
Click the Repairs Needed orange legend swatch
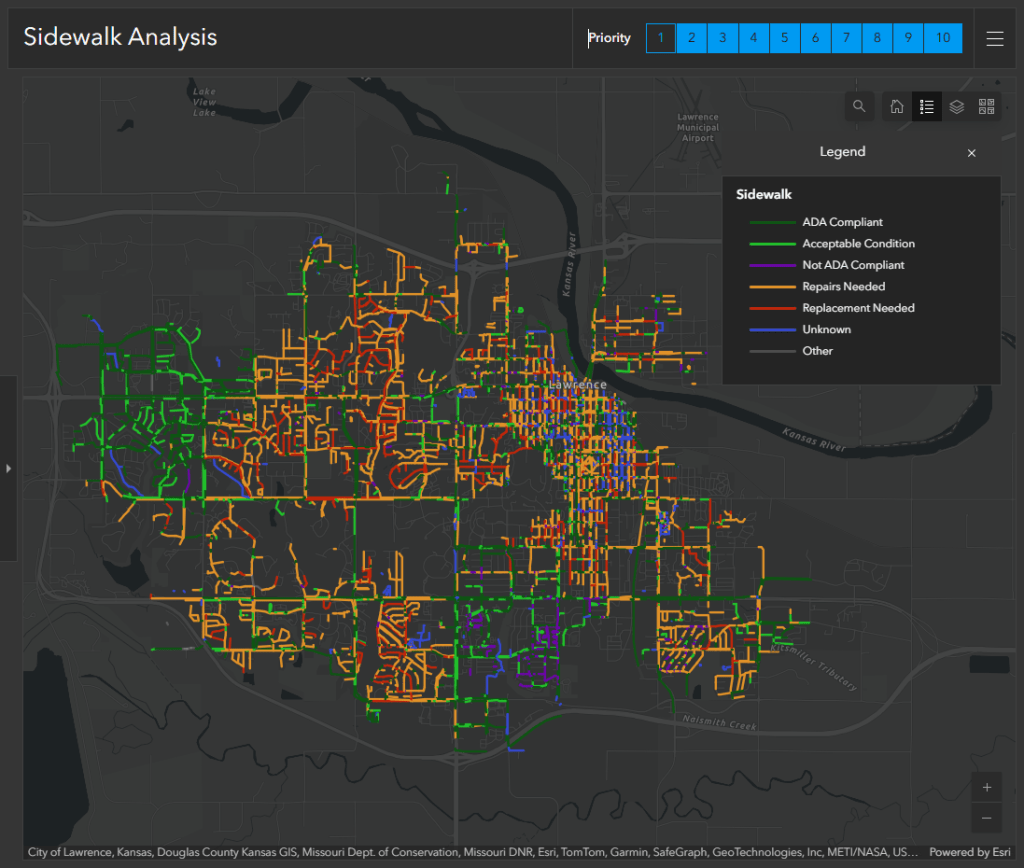pyautogui.click(x=763, y=287)
